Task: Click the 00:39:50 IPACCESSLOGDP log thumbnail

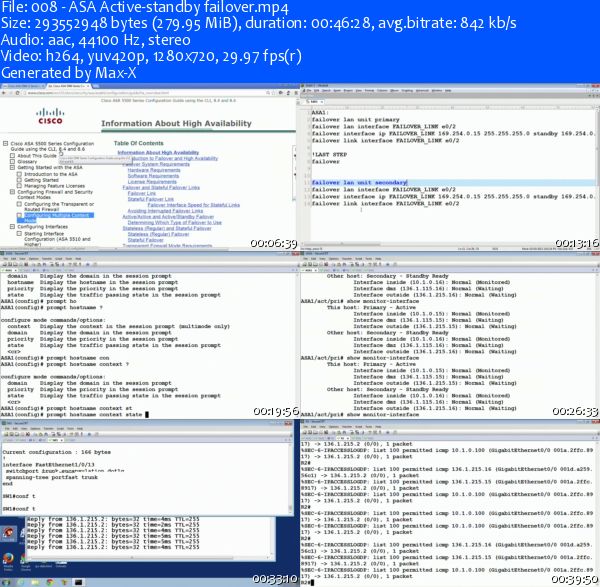Action: [450, 502]
